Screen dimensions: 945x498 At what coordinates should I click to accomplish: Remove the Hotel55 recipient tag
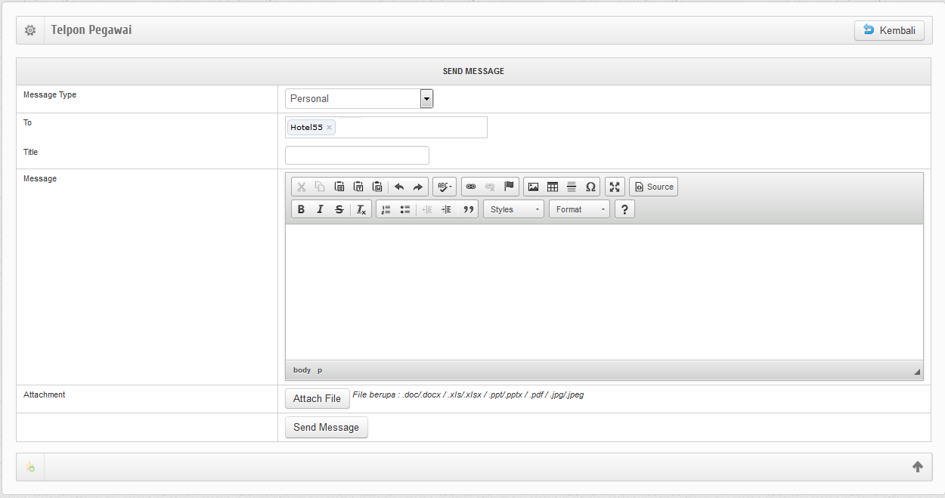click(x=329, y=128)
